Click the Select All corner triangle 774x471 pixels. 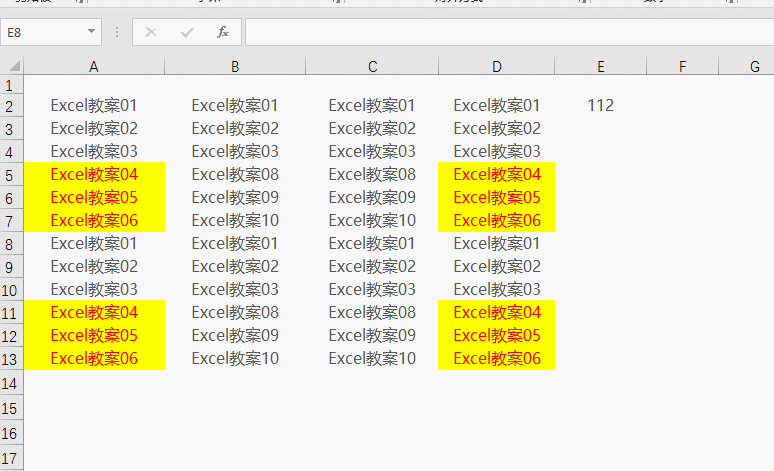point(15,66)
